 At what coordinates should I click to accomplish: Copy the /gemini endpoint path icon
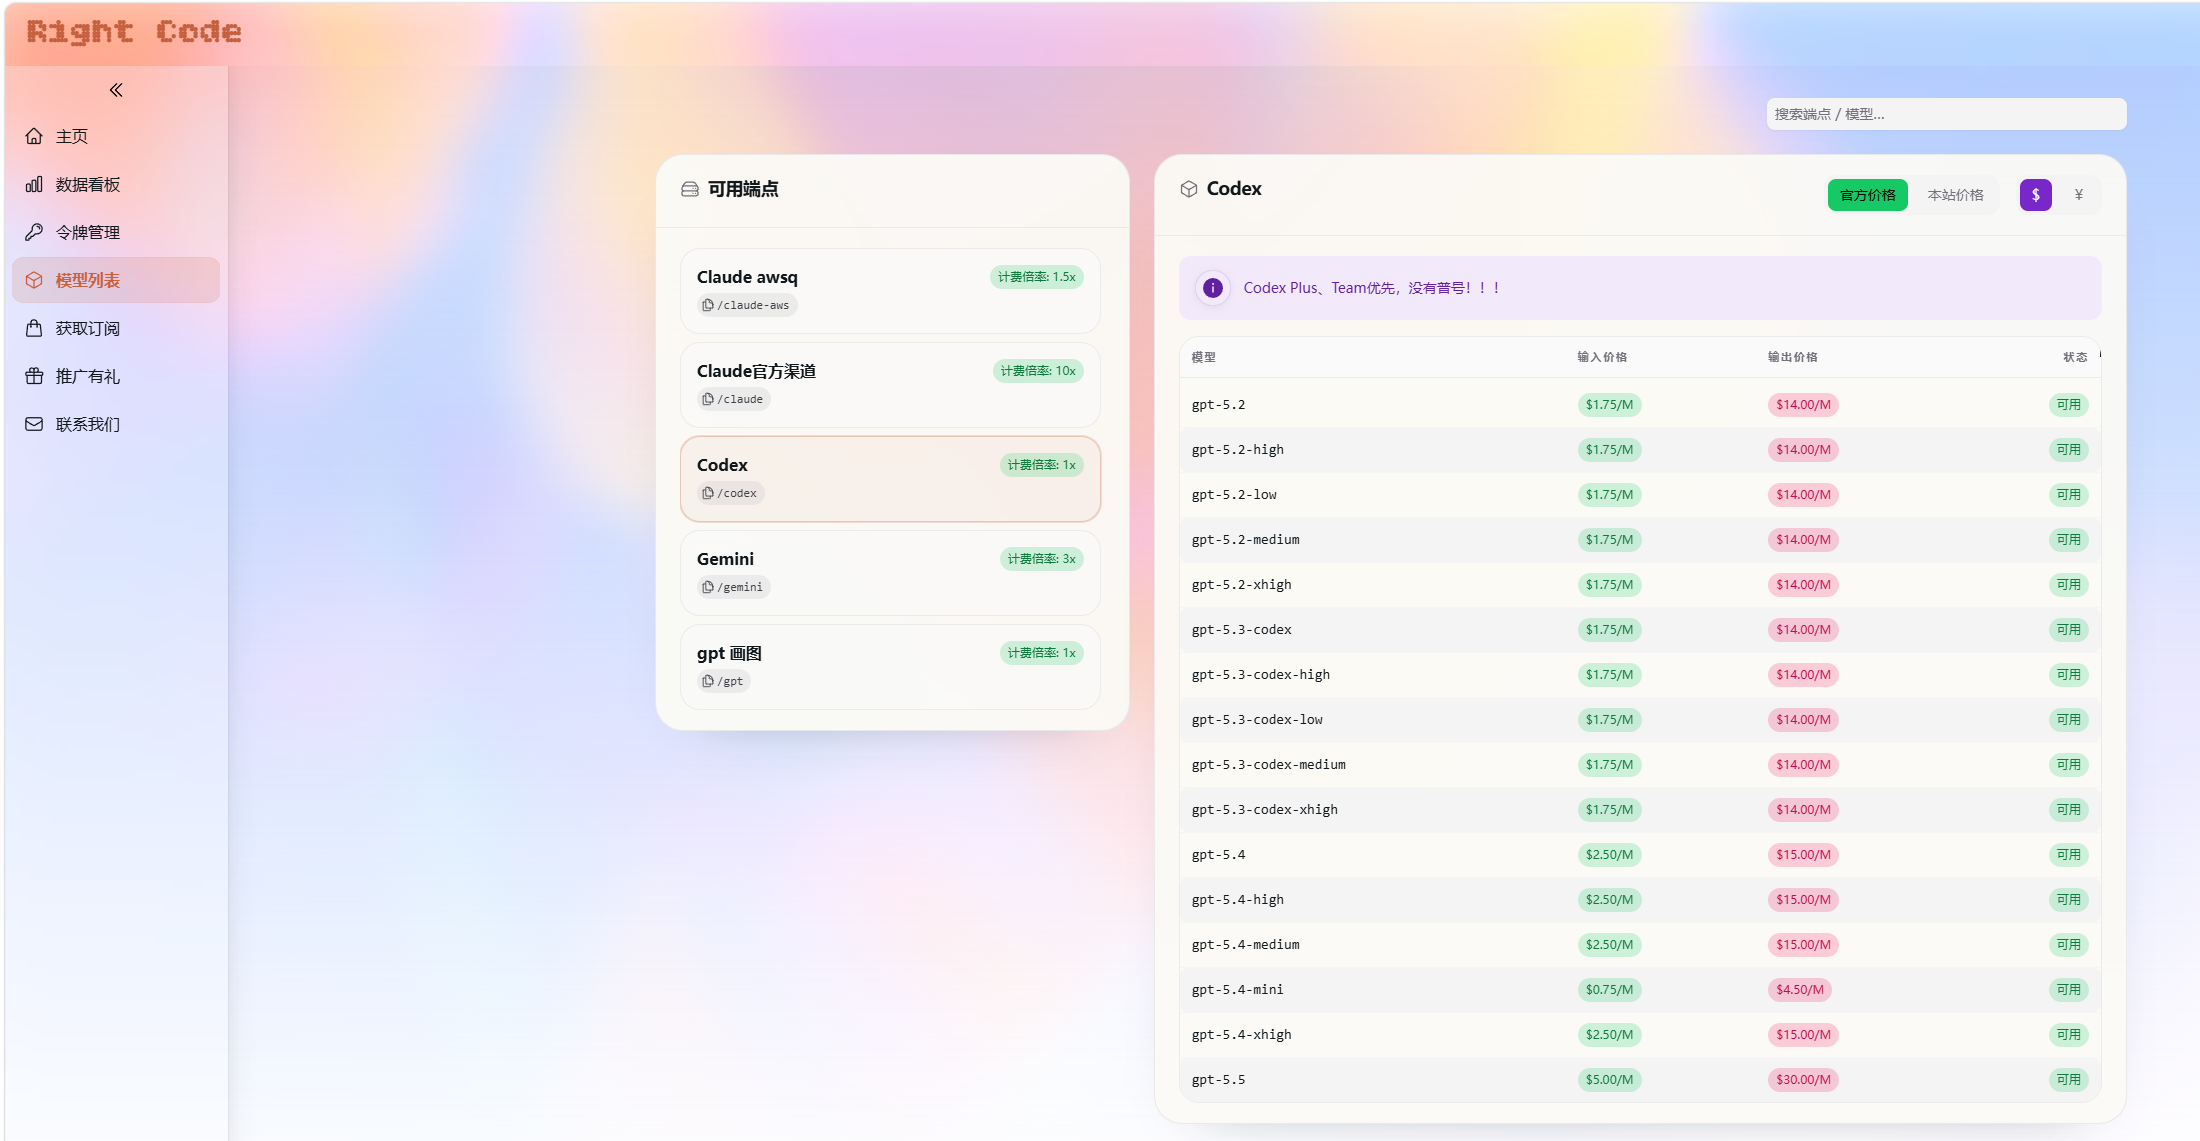[708, 587]
